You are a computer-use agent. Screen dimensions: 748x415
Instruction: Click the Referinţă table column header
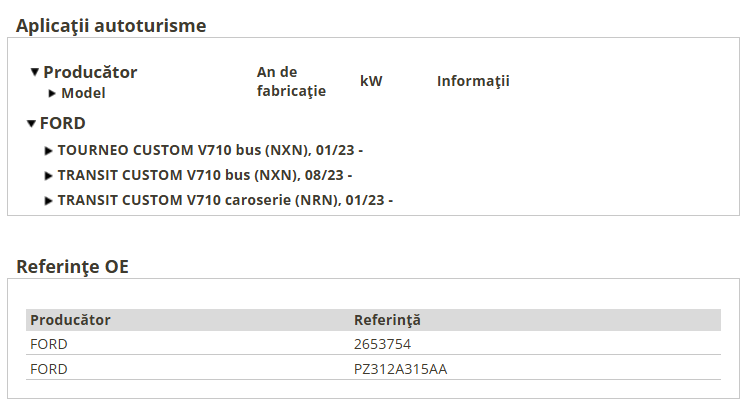pyautogui.click(x=387, y=320)
